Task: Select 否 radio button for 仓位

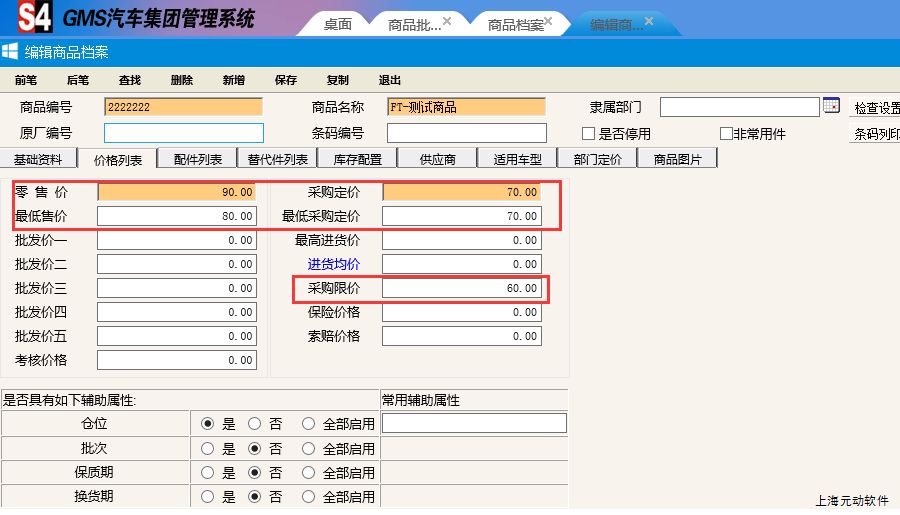Action: [254, 423]
